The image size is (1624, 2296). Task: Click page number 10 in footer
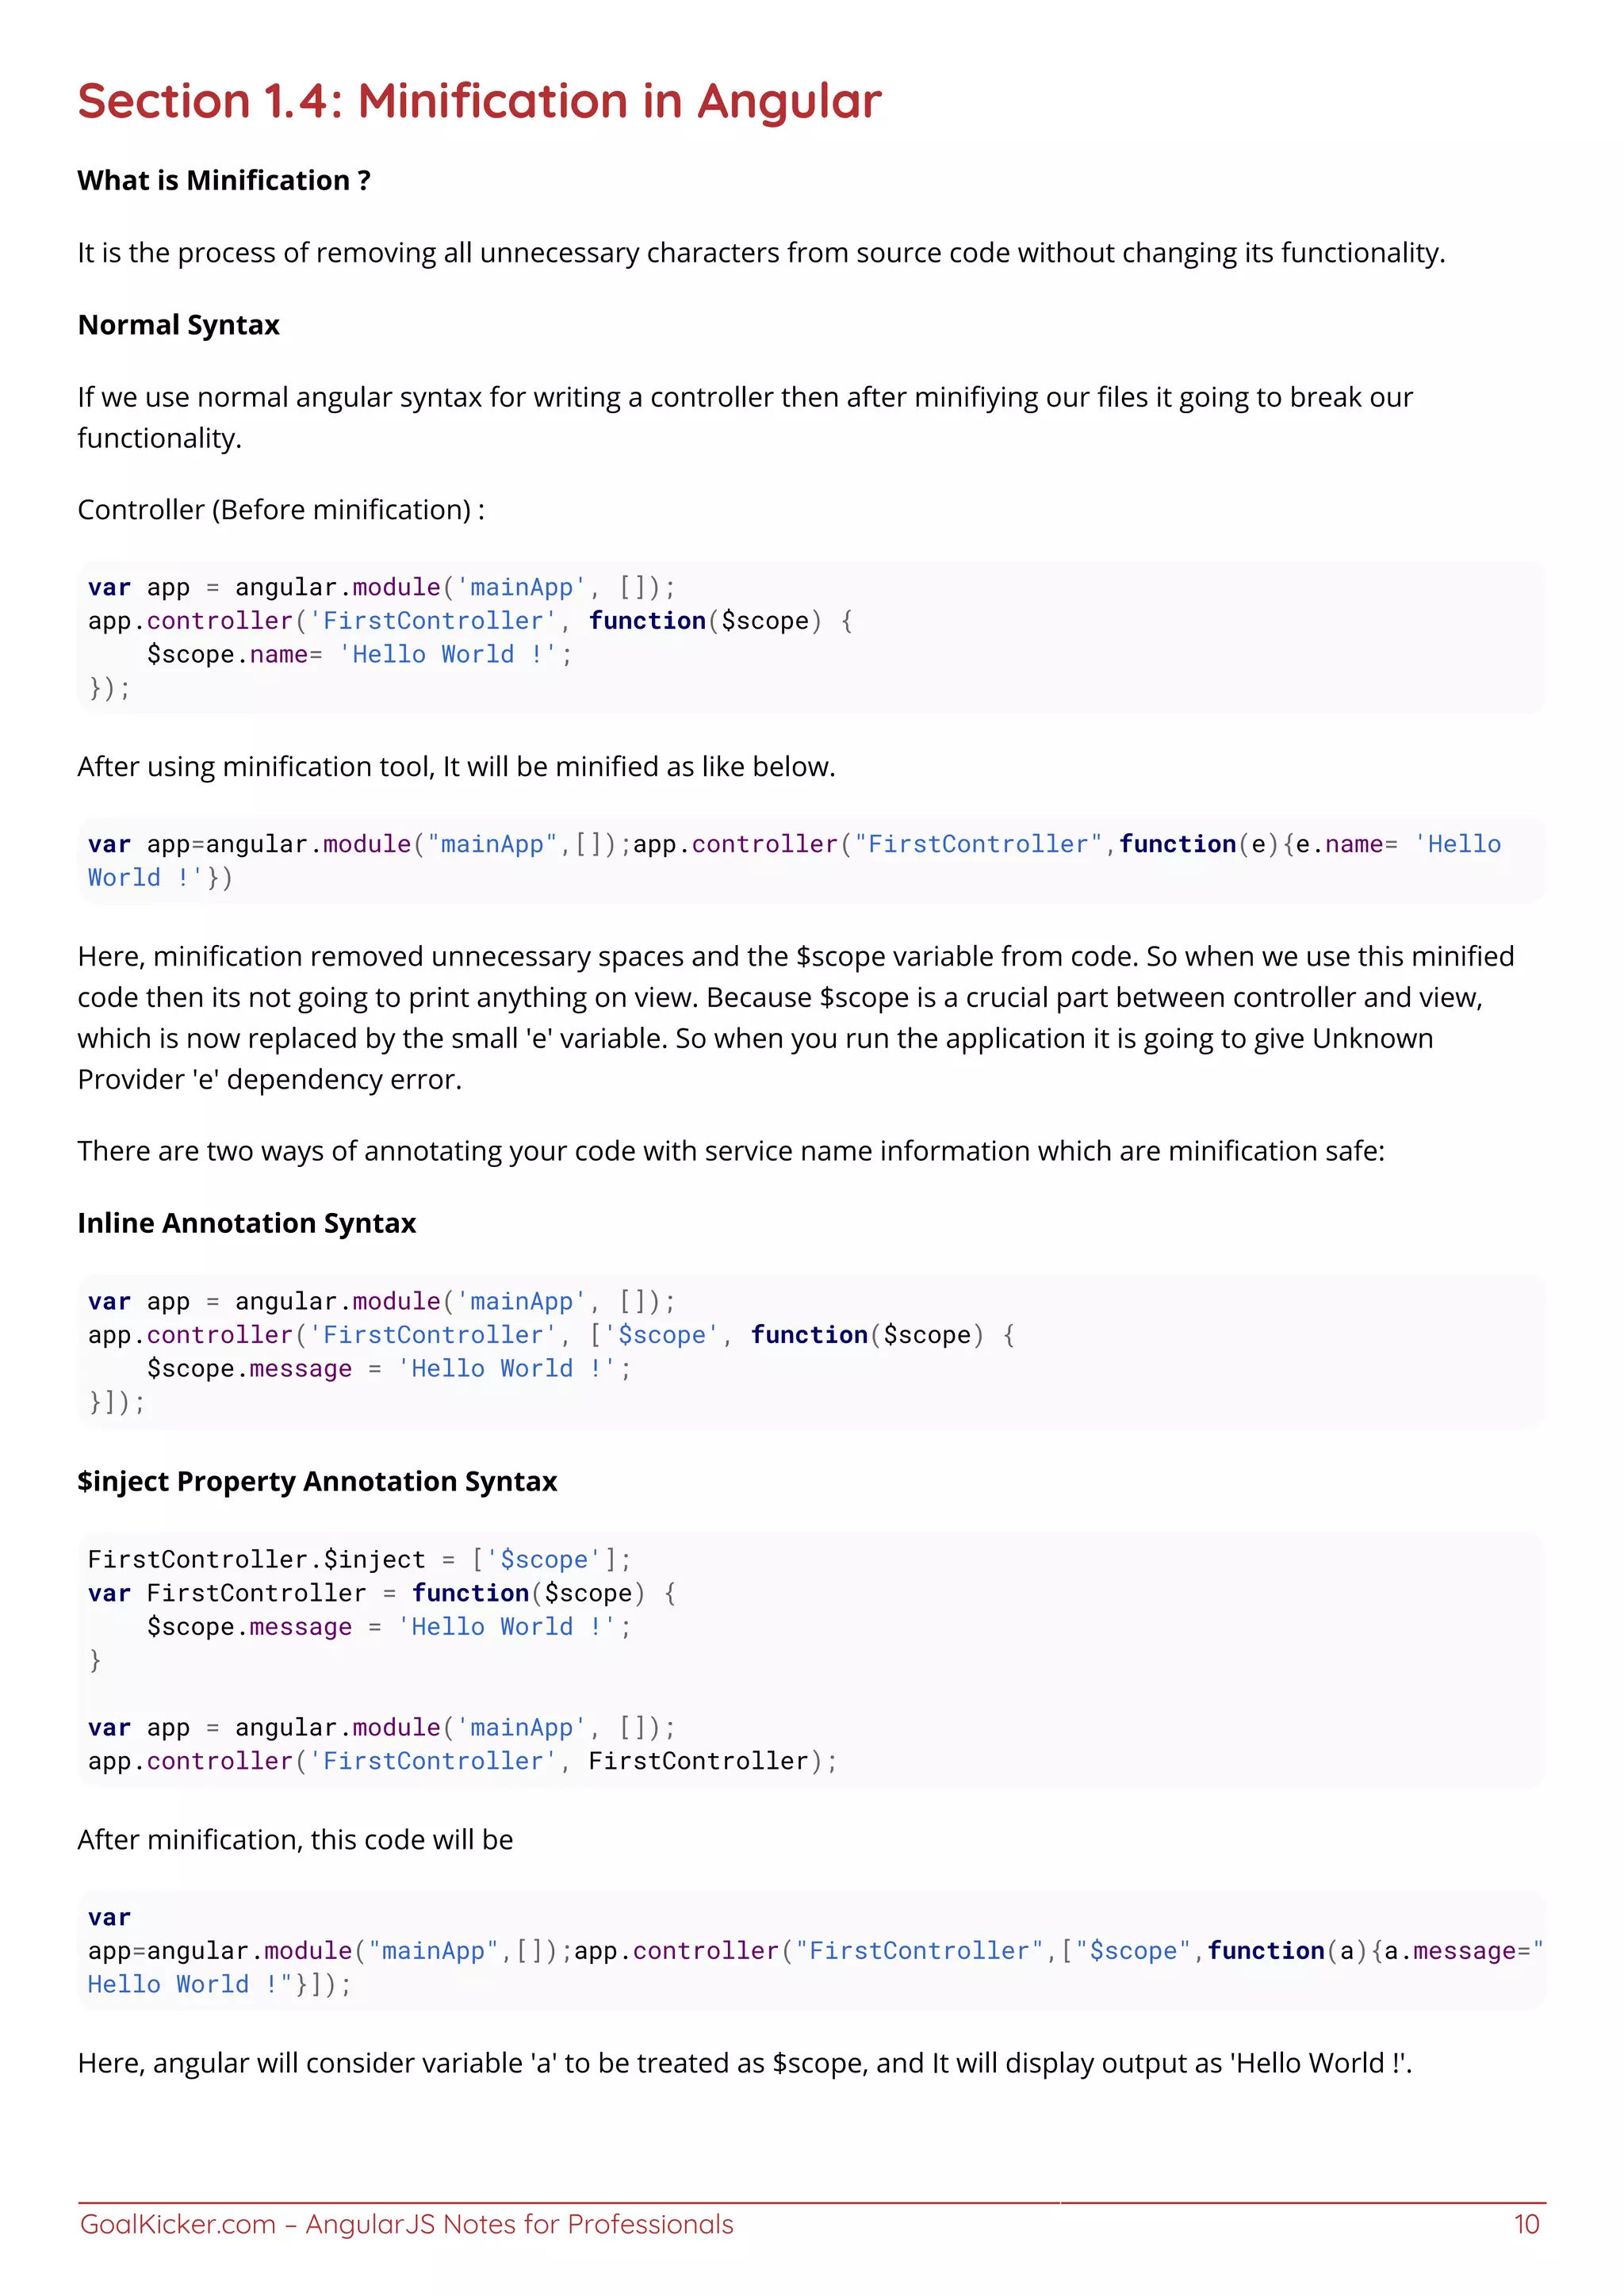(1526, 2223)
